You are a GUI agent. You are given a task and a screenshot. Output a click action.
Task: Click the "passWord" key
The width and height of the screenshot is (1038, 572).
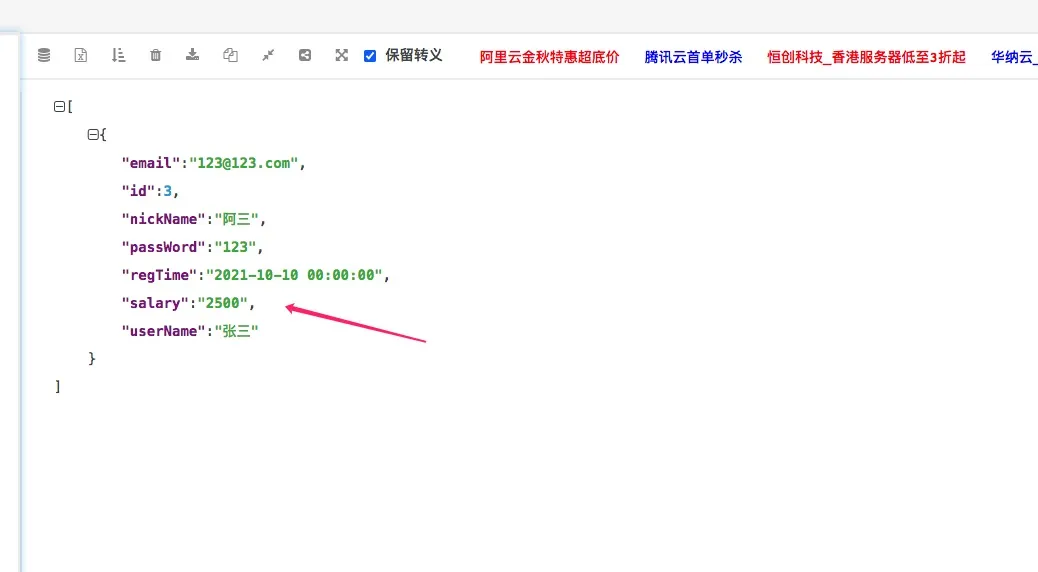point(164,247)
